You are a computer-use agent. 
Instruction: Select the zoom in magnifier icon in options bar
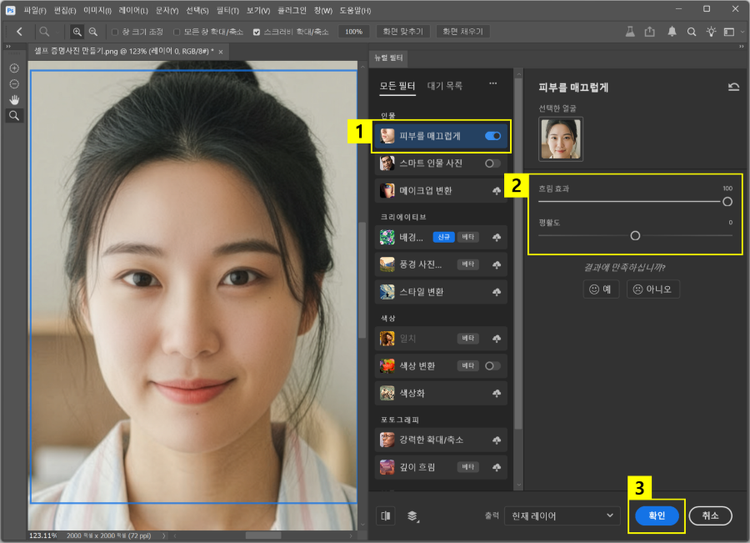77,32
